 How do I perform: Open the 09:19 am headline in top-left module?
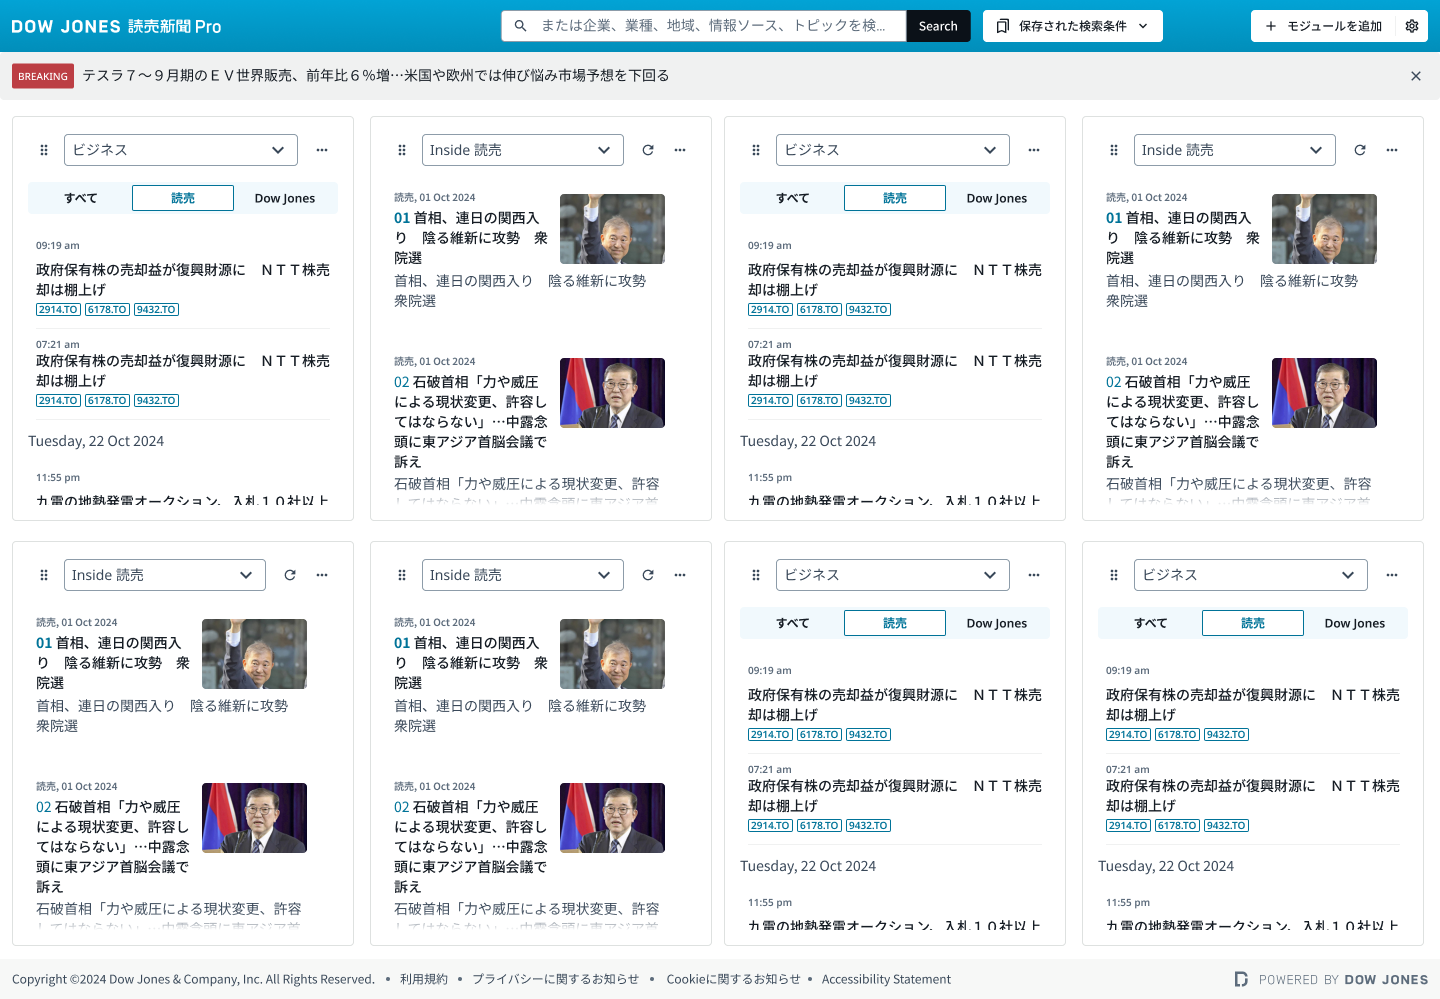coord(183,280)
